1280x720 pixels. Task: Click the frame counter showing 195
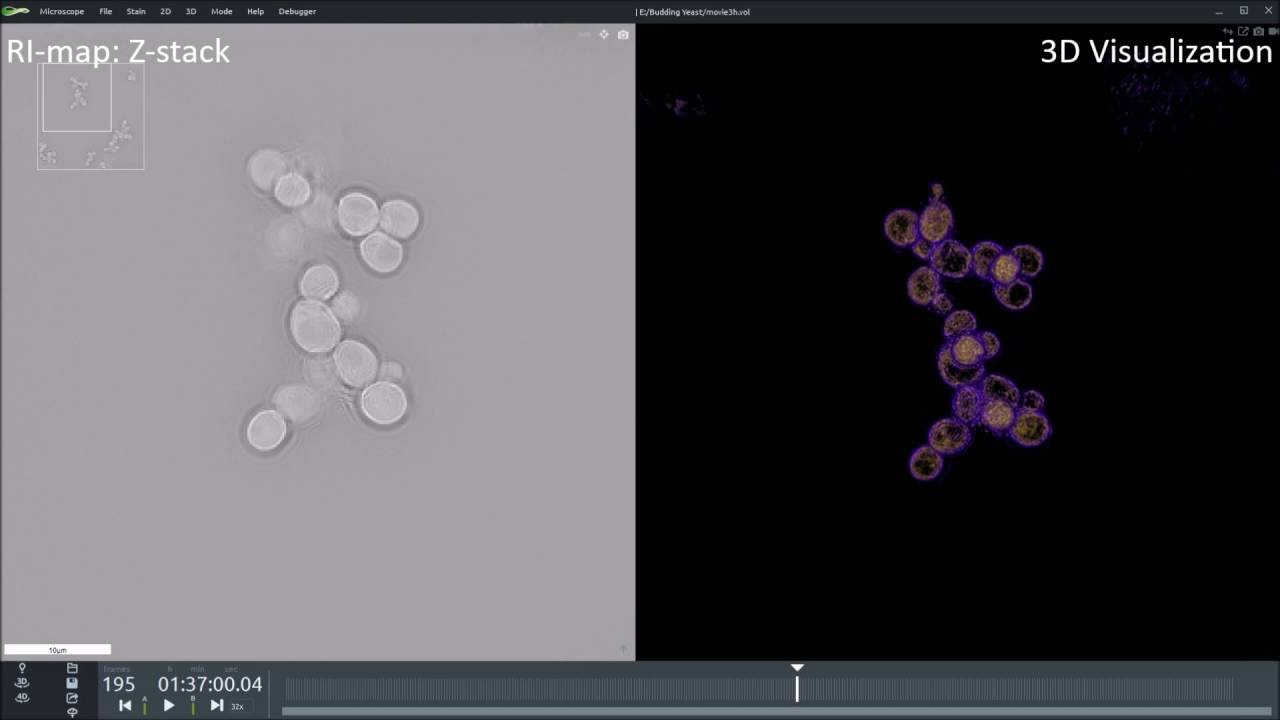pyautogui.click(x=119, y=684)
